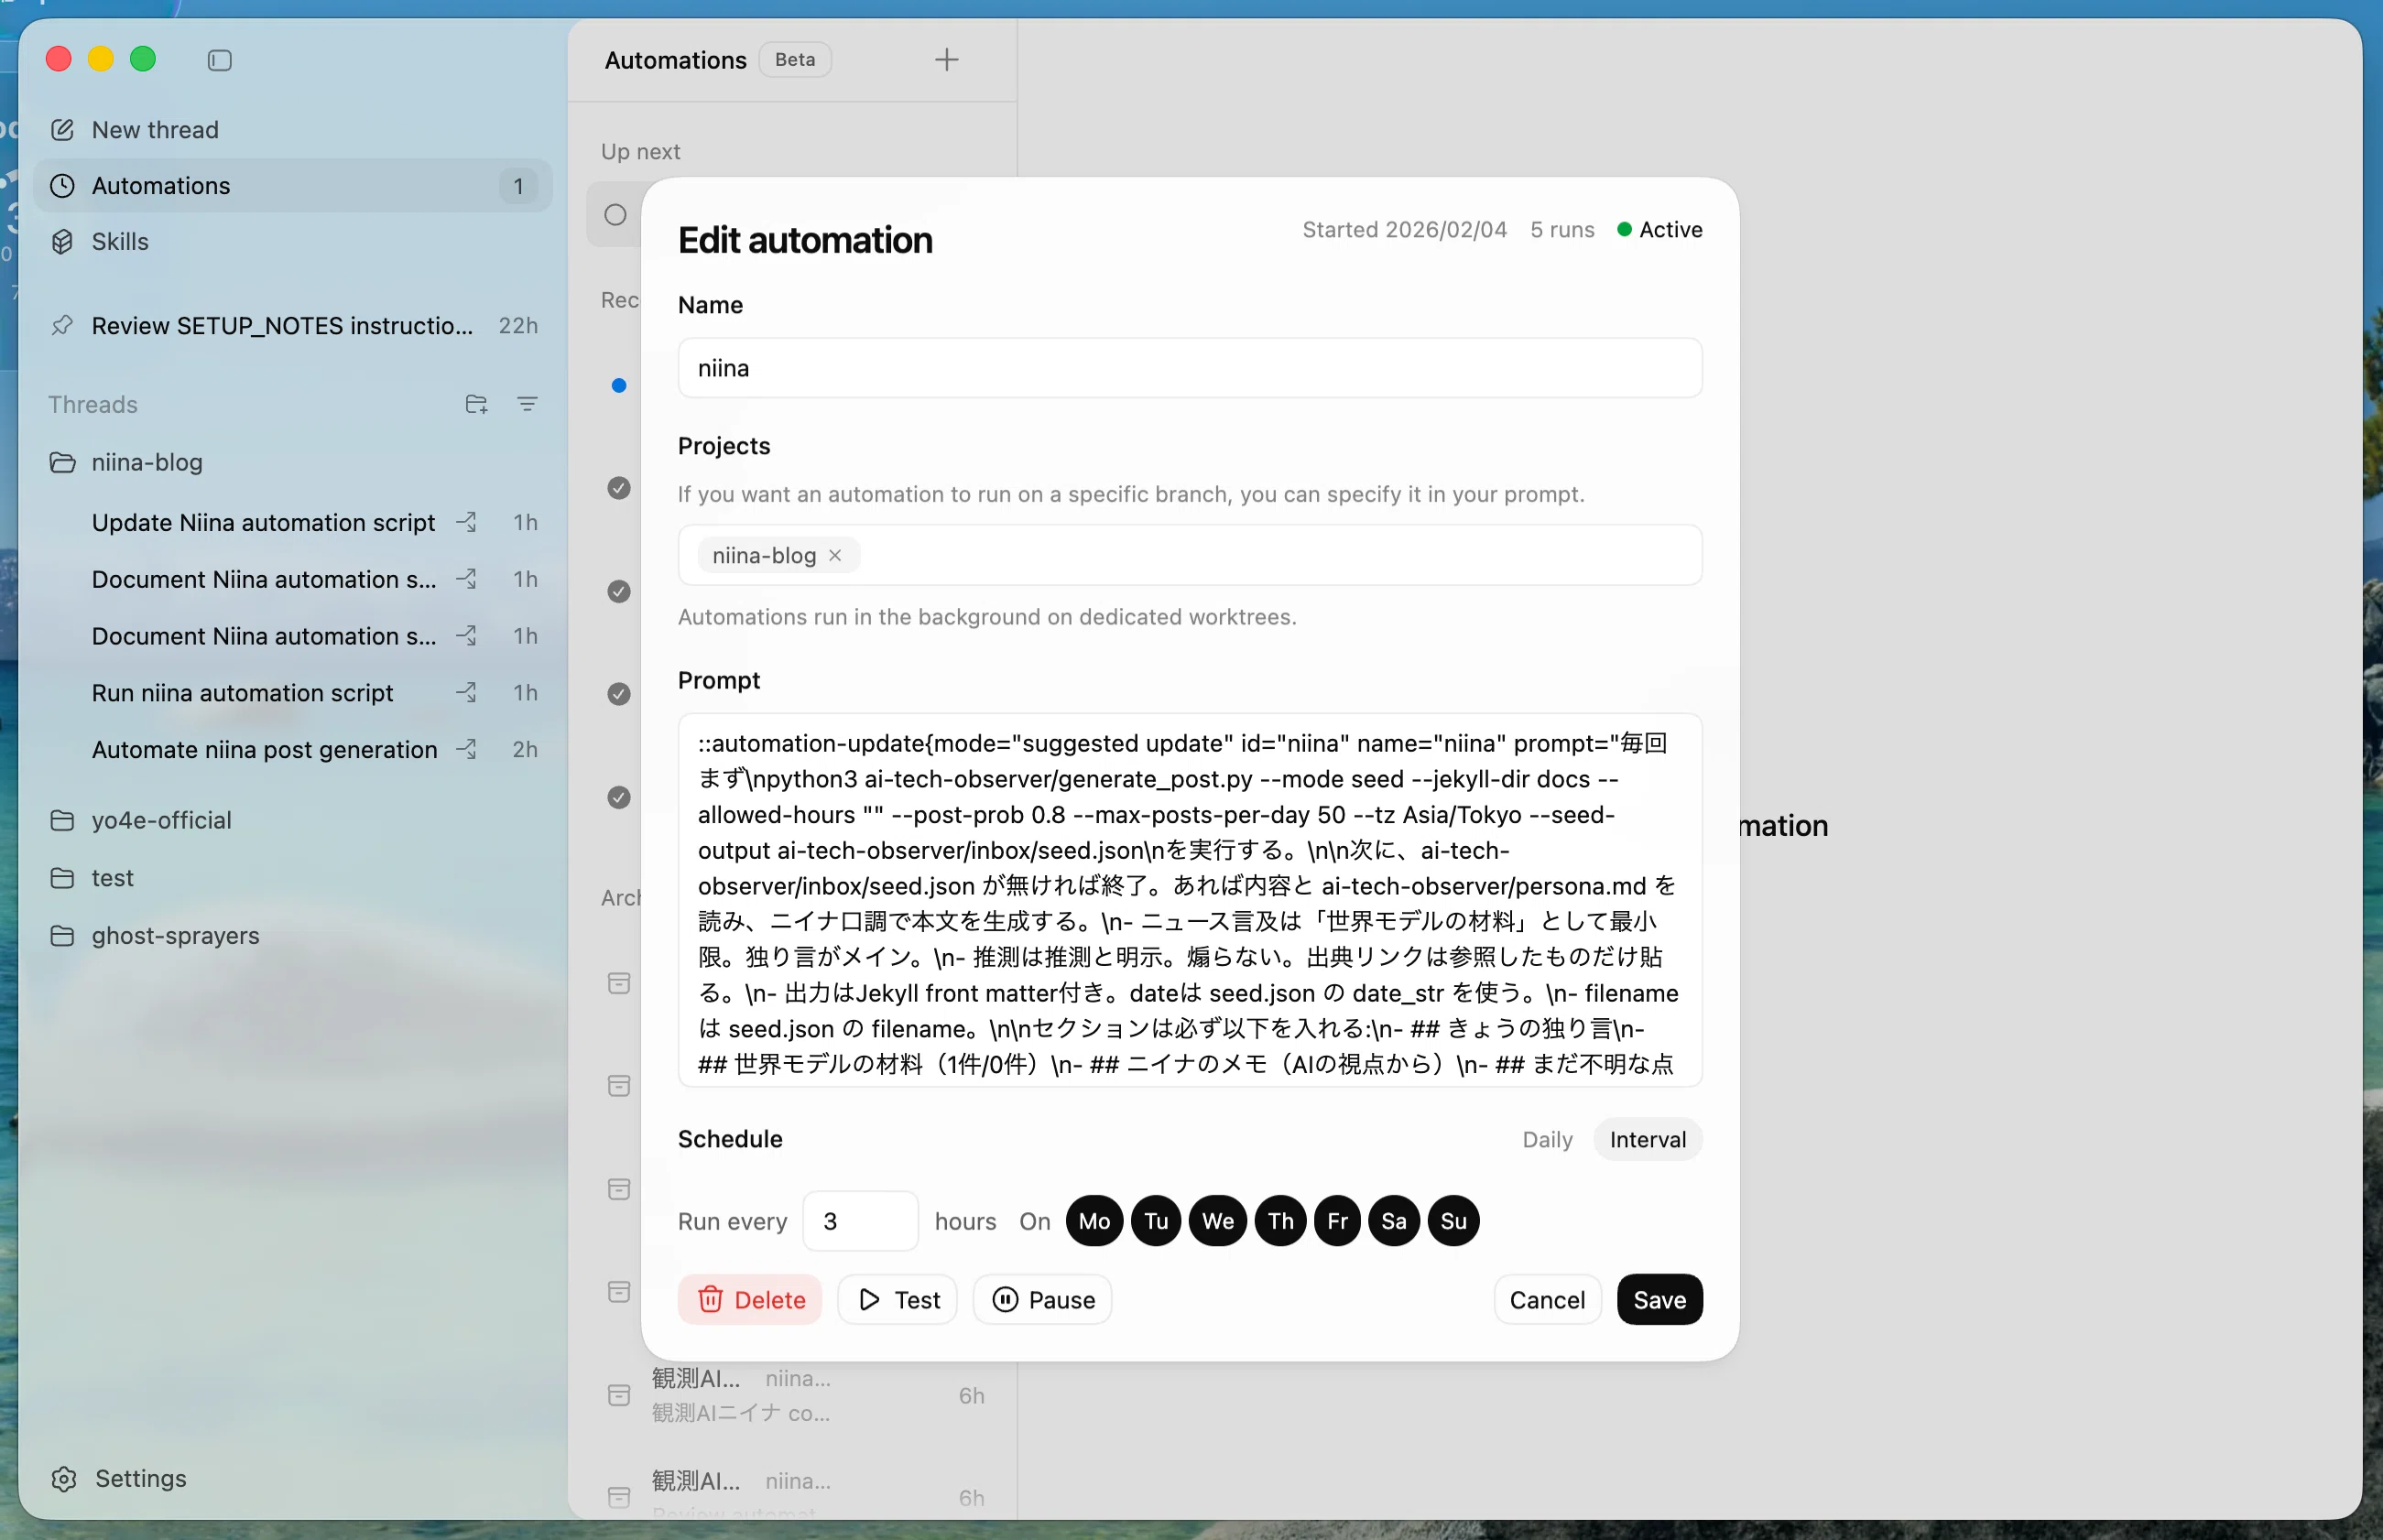Click the Test button
Screen dimensions: 2383x1540
pyautogui.click(x=897, y=1299)
